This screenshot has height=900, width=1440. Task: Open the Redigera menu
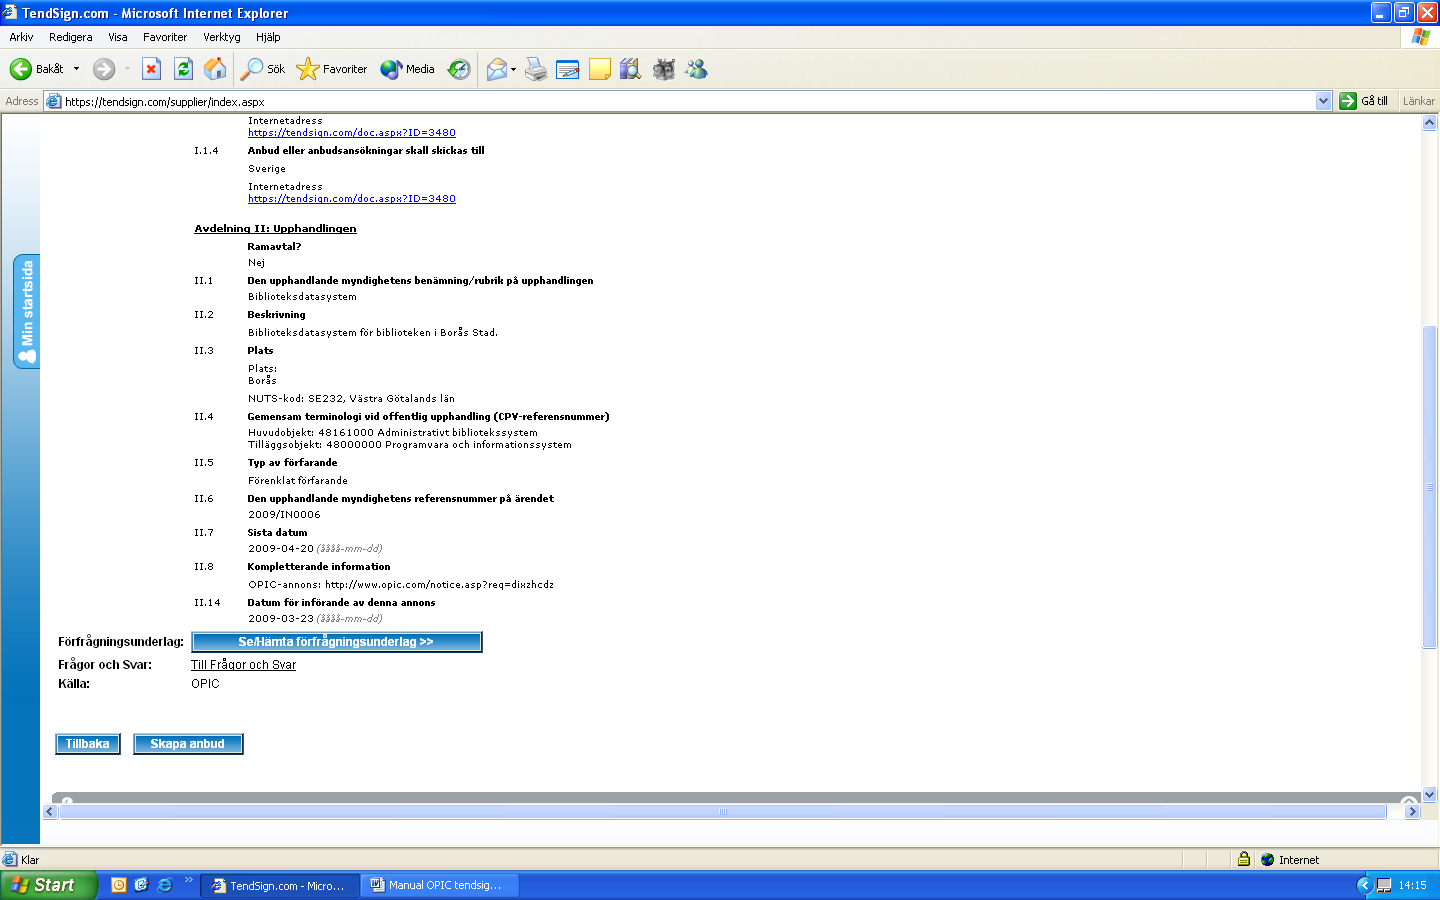coord(70,37)
